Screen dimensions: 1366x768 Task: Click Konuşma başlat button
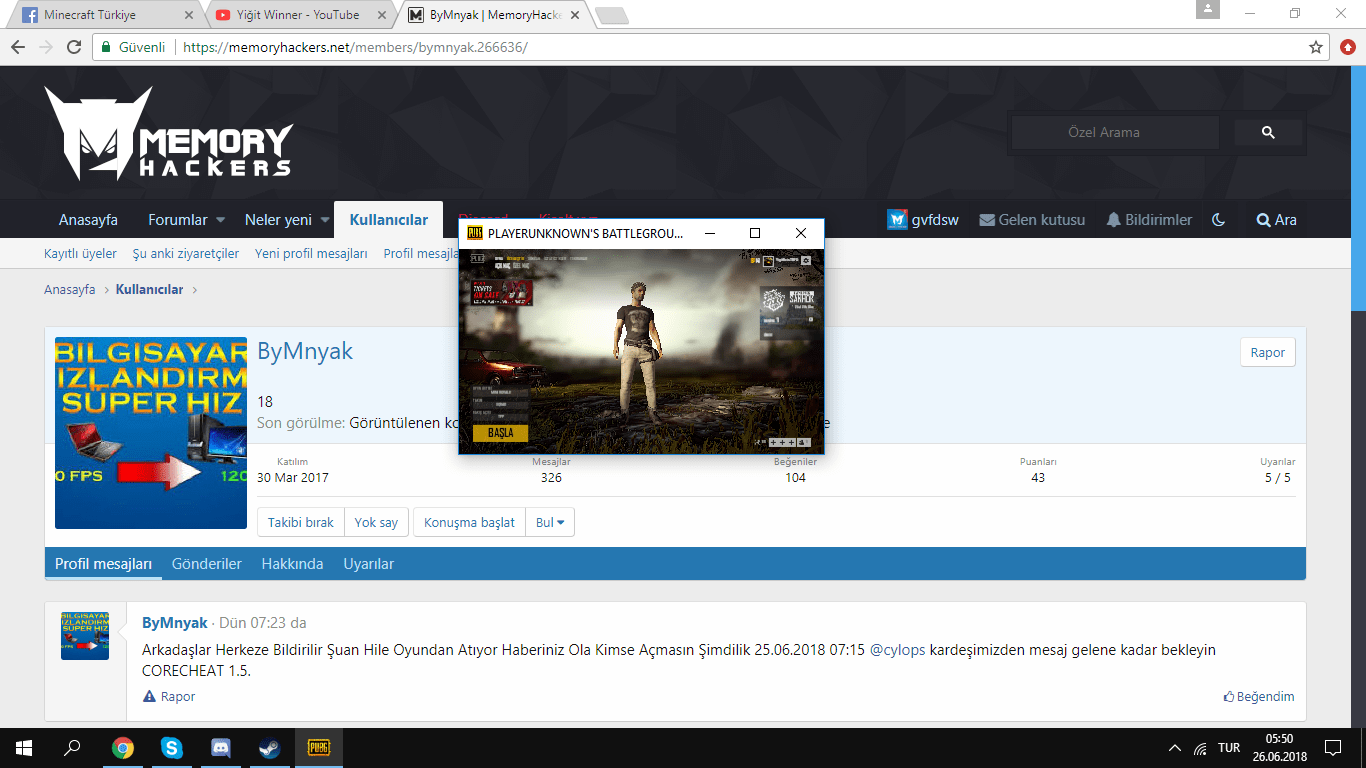coord(469,522)
